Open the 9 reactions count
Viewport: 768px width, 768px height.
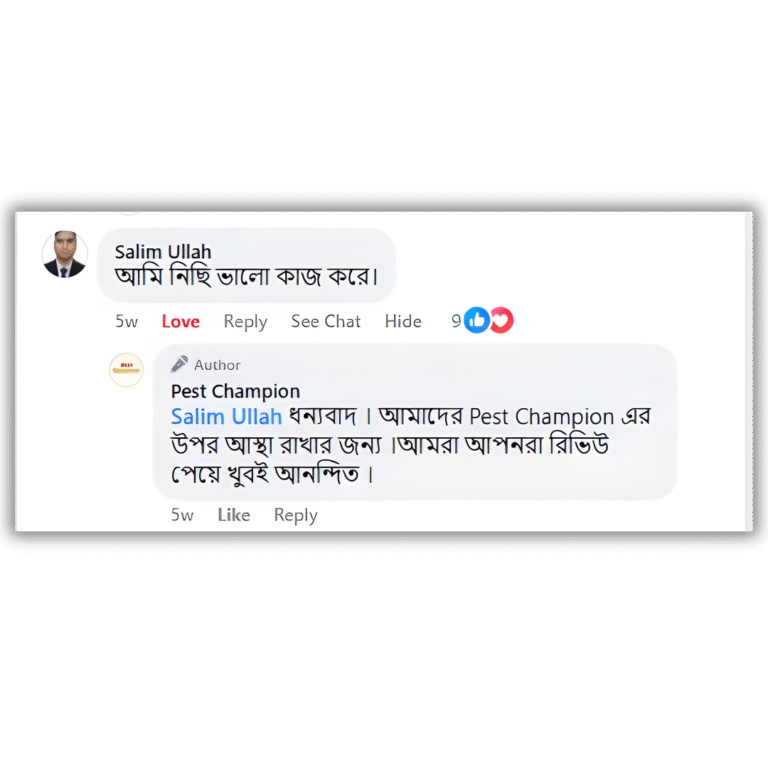click(456, 321)
